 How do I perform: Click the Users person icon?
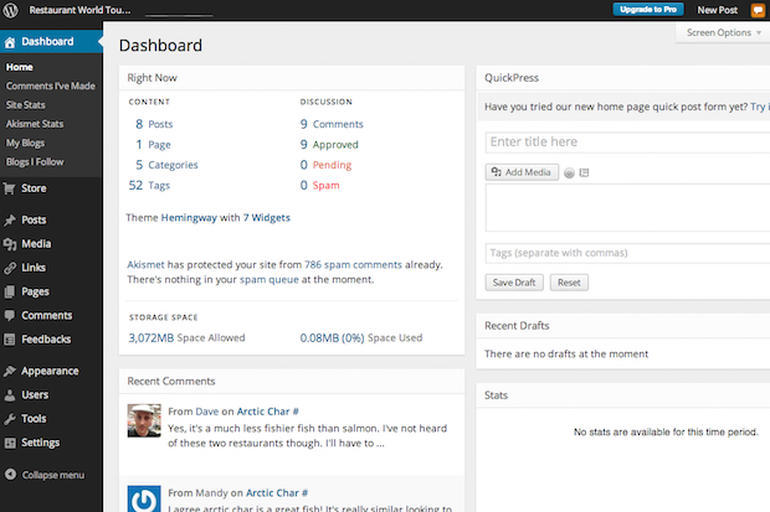click(9, 395)
